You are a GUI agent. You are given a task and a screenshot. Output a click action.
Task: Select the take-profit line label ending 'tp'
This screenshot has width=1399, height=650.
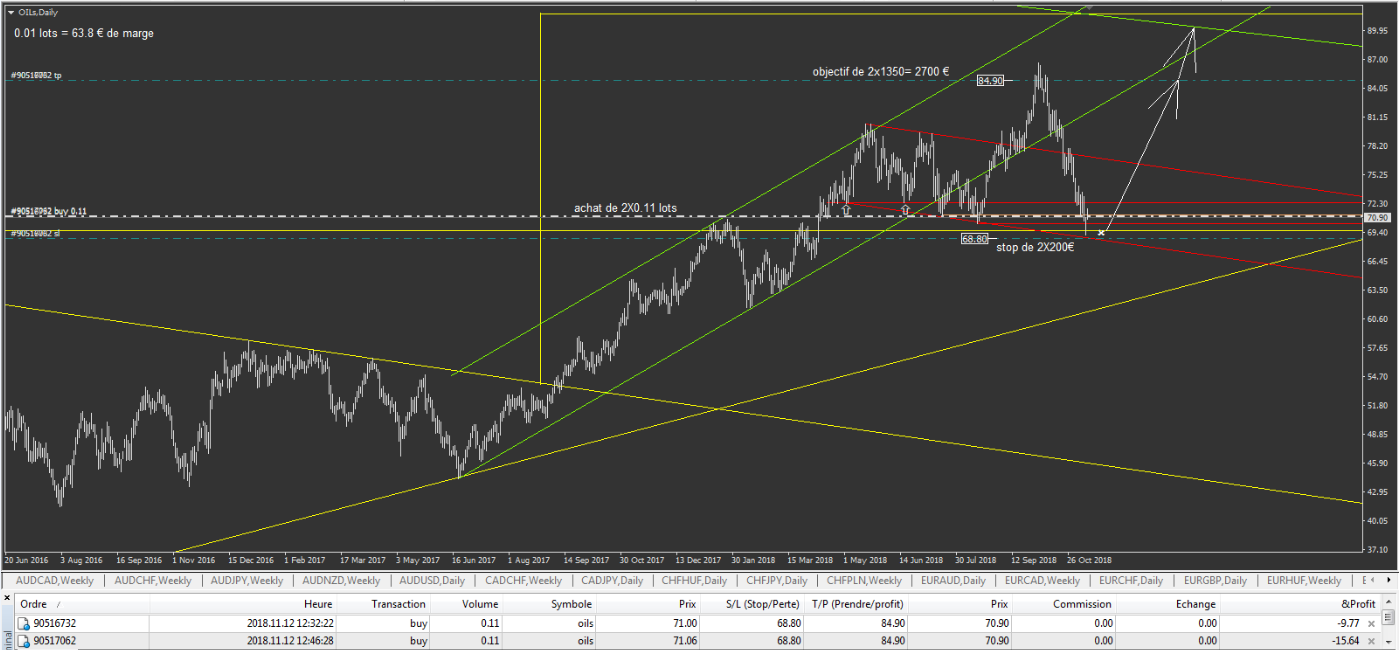pyautogui.click(x=36, y=75)
